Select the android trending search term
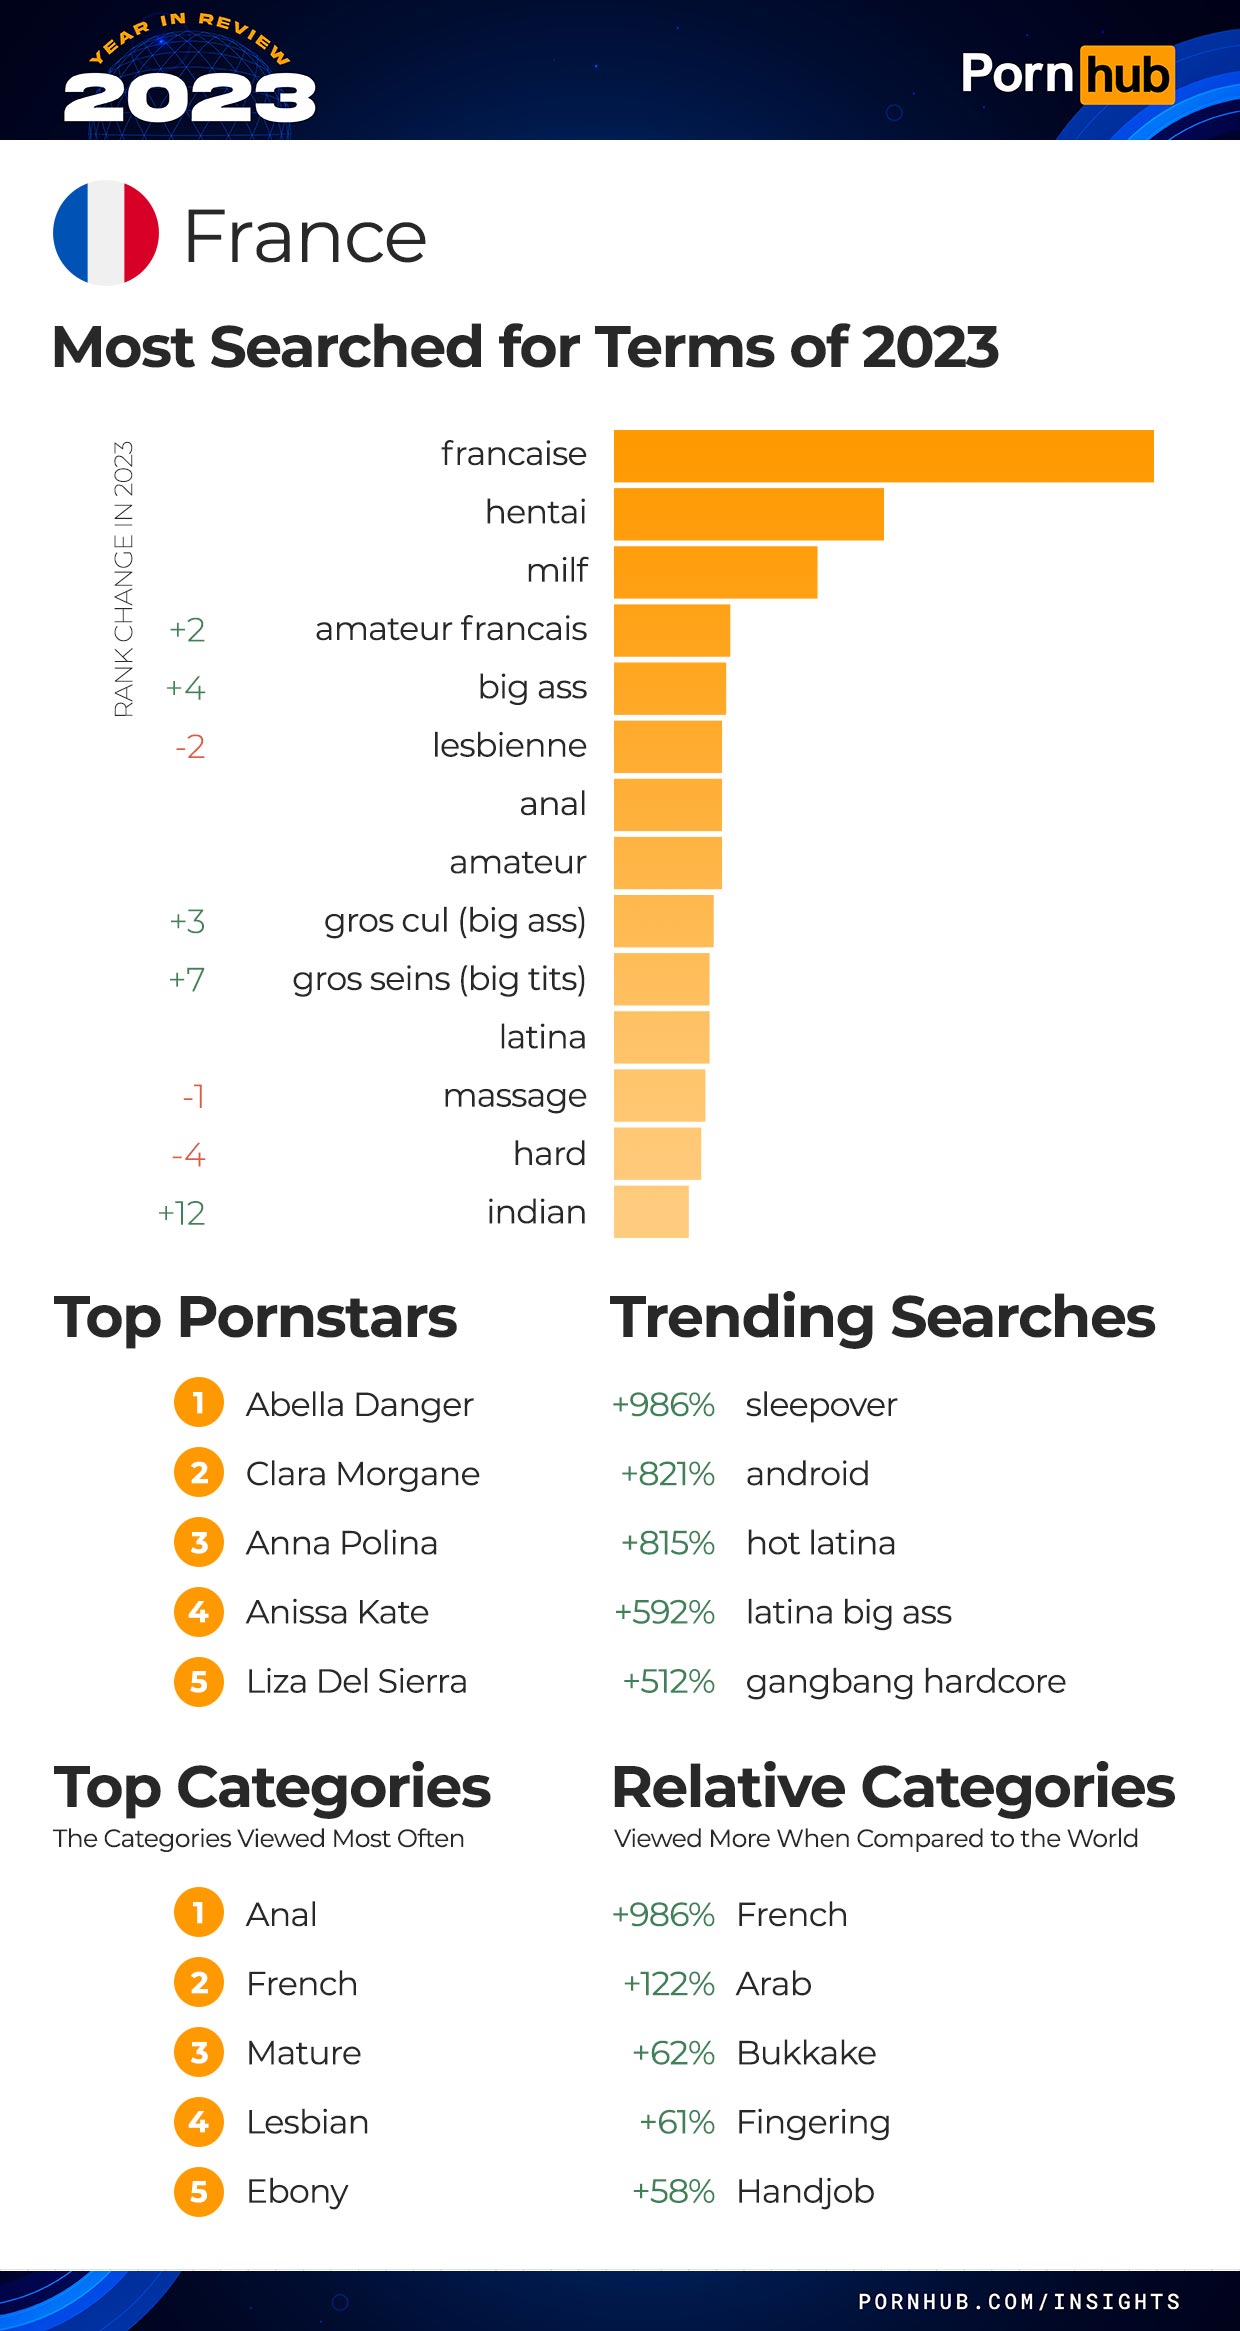This screenshot has height=2331, width=1240. [807, 1473]
